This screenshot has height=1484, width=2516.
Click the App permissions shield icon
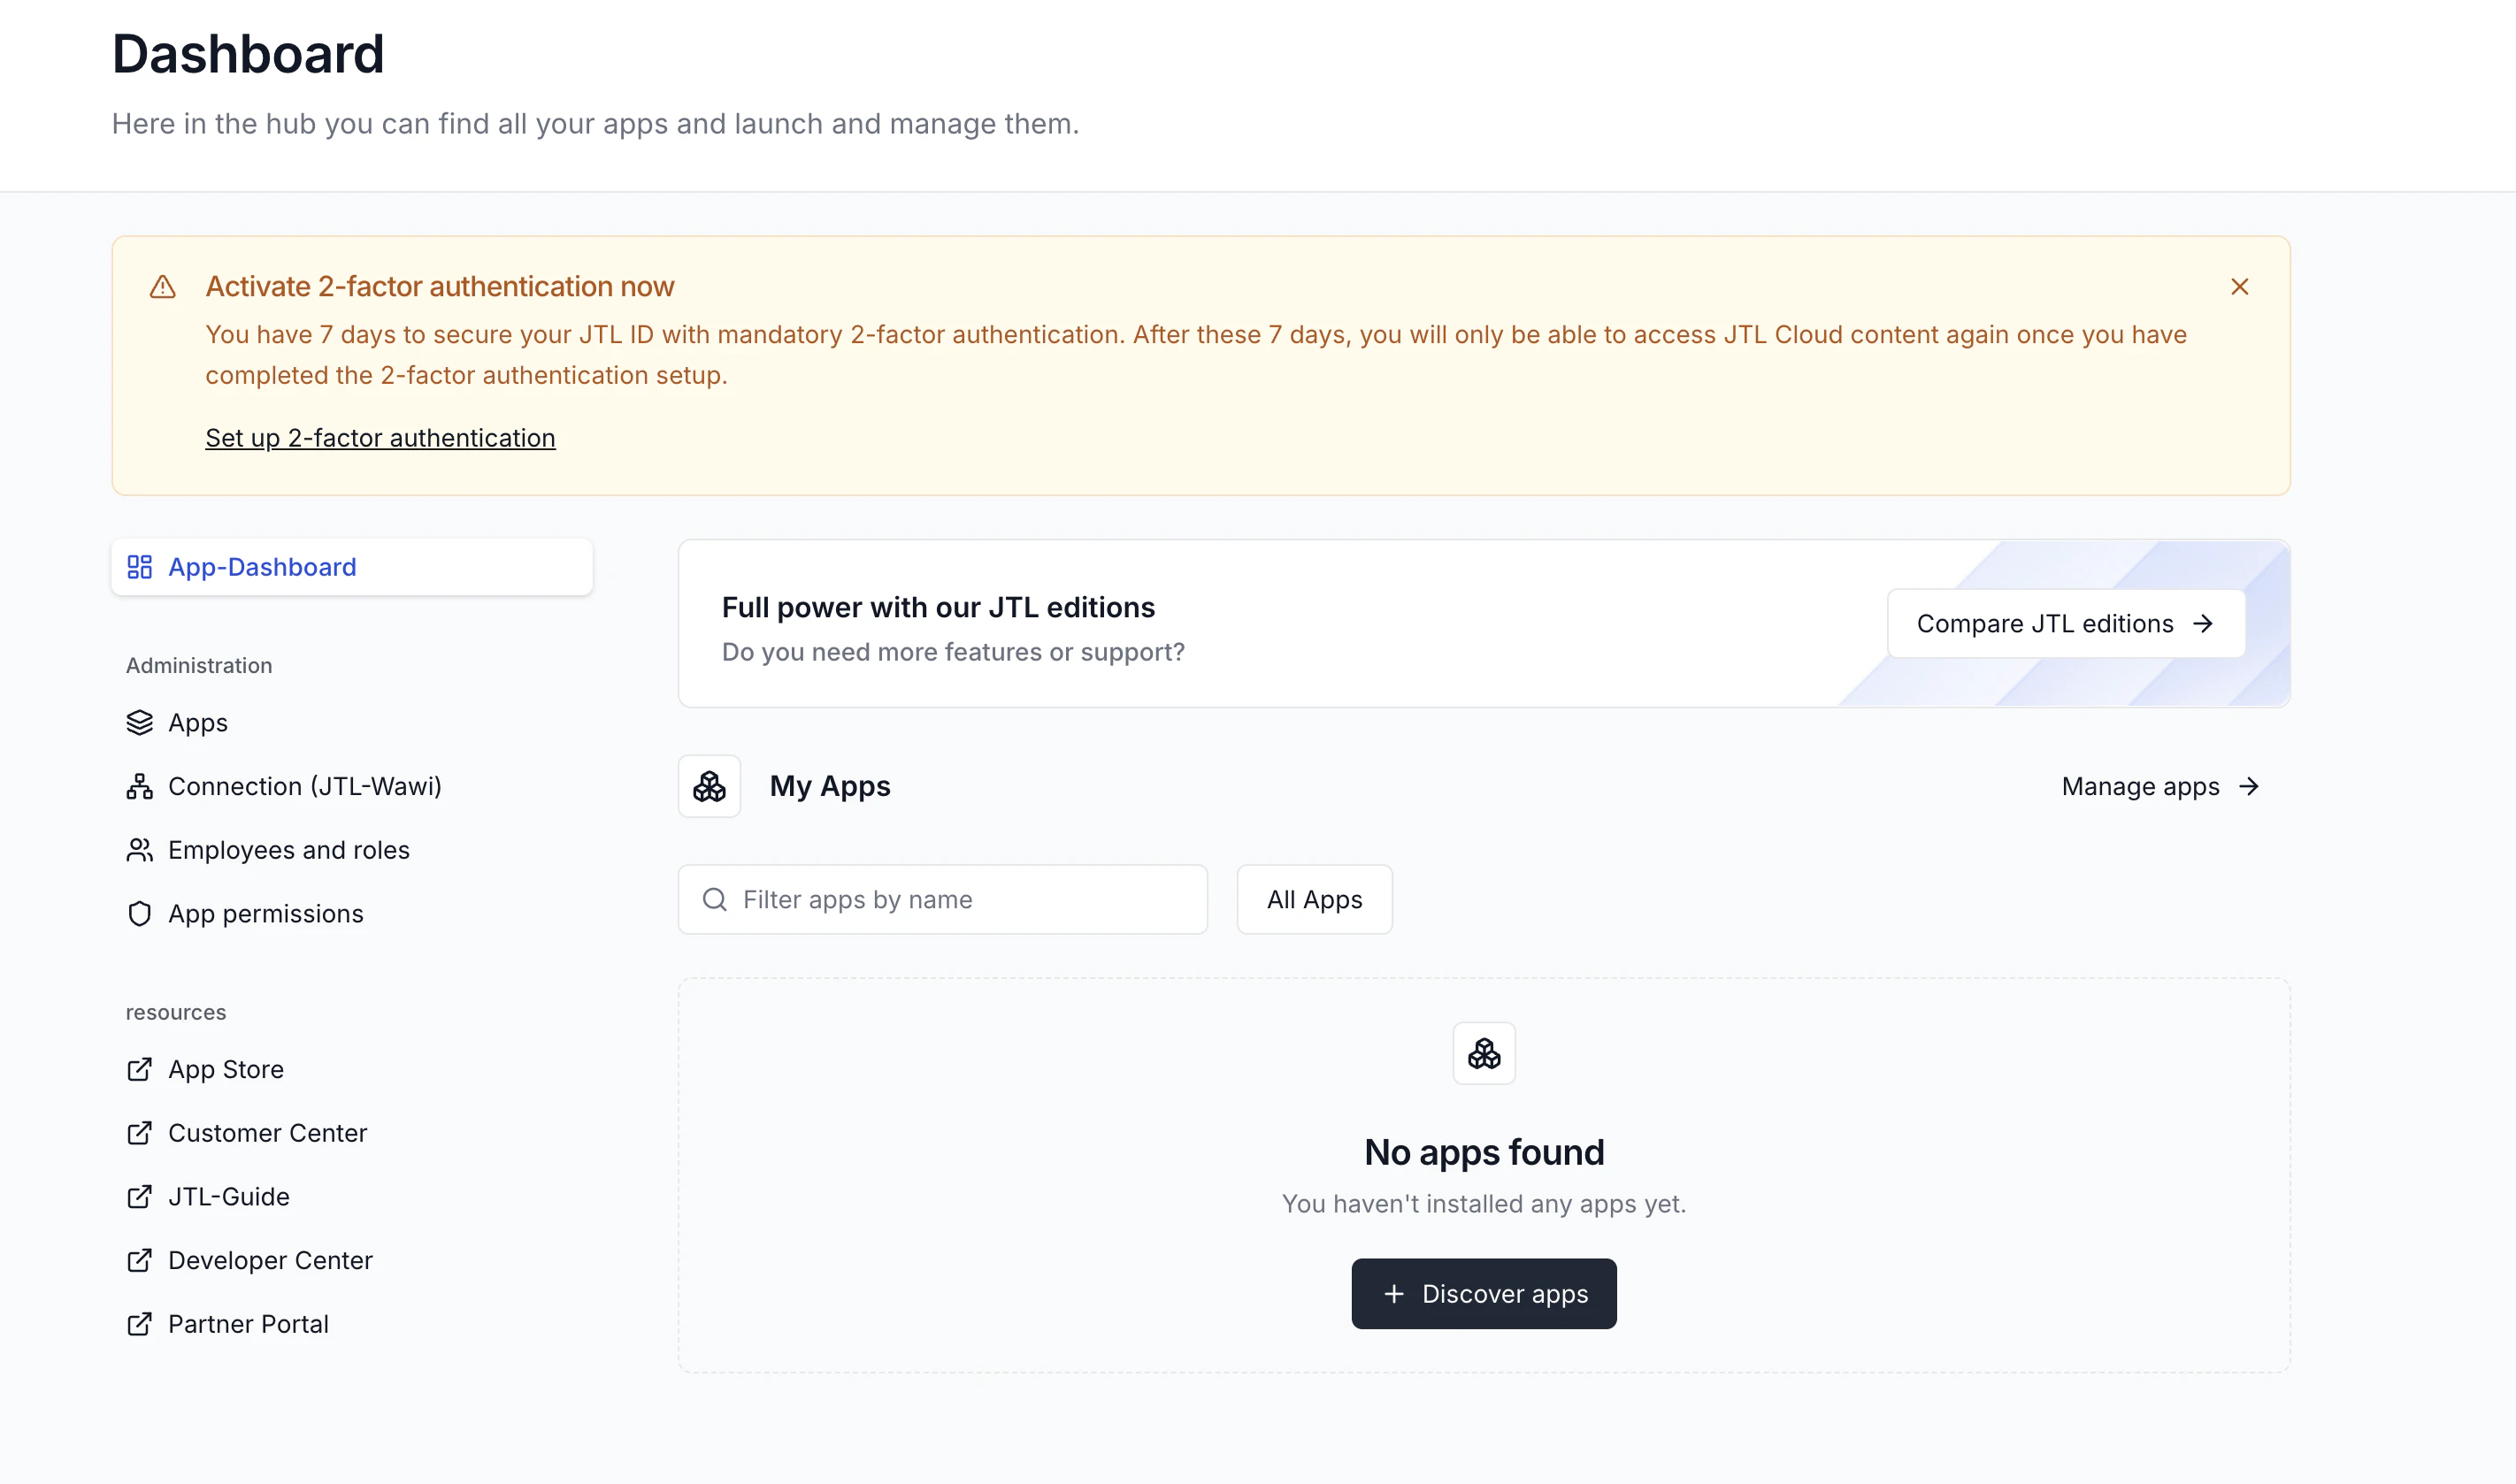140,914
